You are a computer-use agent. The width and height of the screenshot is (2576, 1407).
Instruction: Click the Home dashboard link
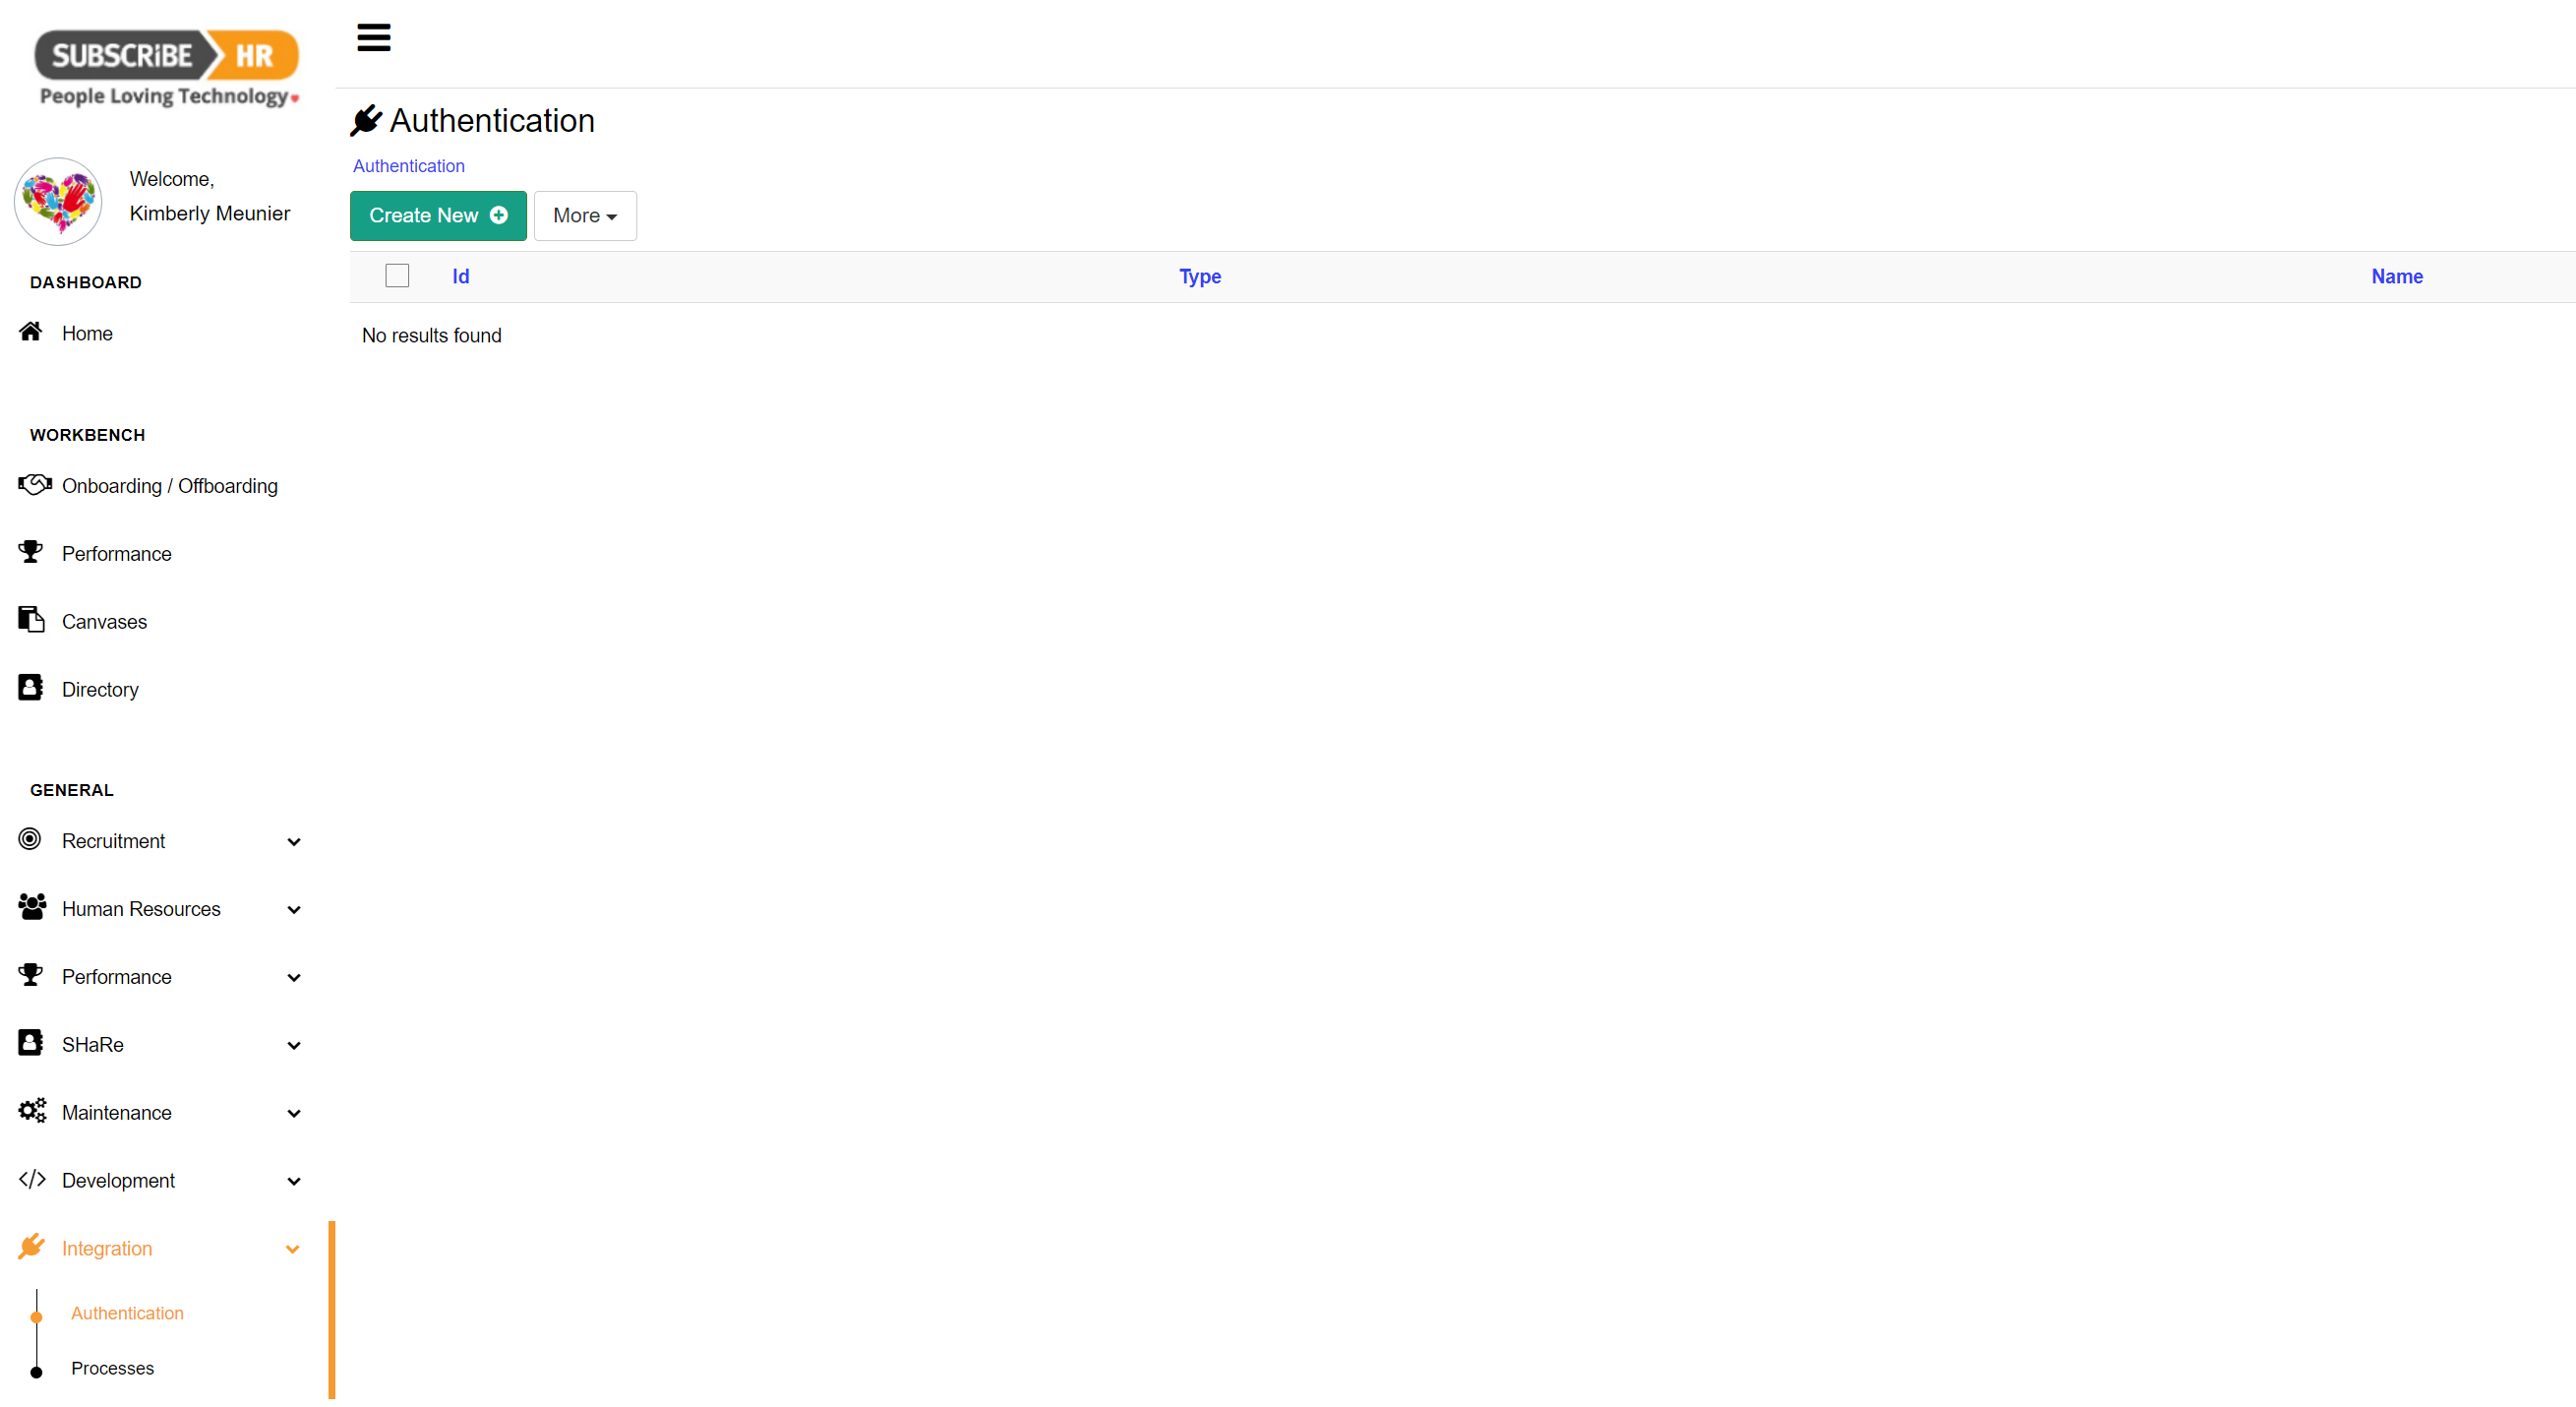(x=87, y=333)
